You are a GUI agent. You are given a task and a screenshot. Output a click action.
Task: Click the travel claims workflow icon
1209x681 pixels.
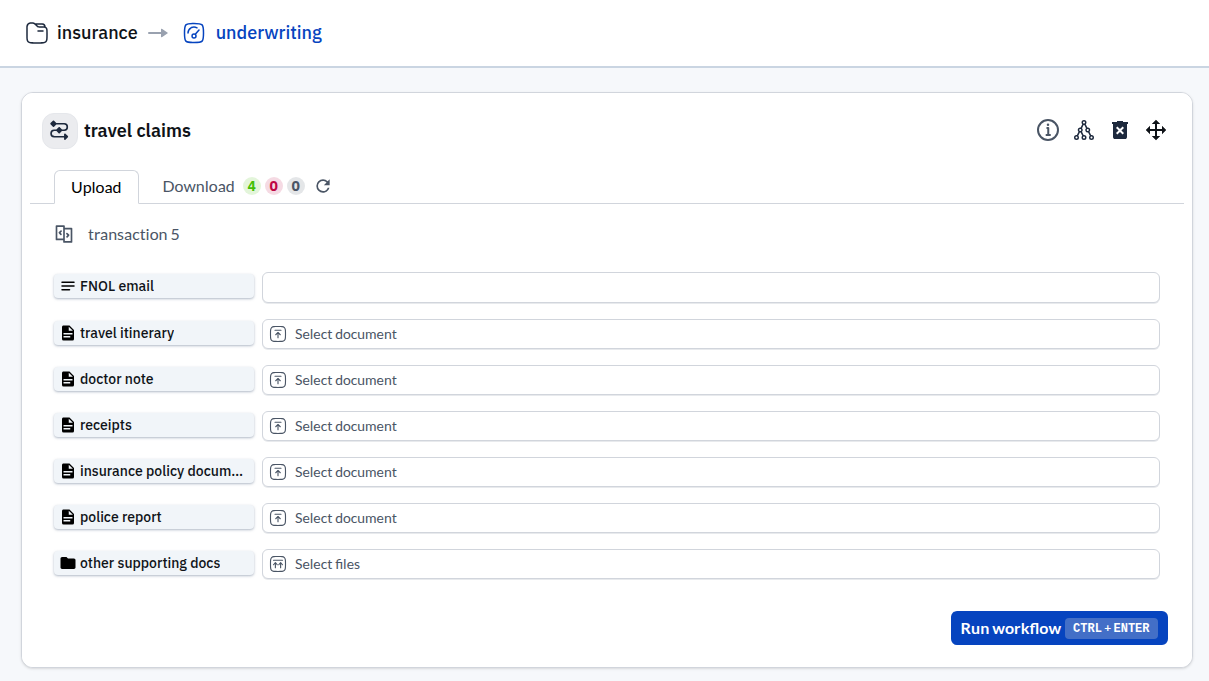[x=60, y=131]
